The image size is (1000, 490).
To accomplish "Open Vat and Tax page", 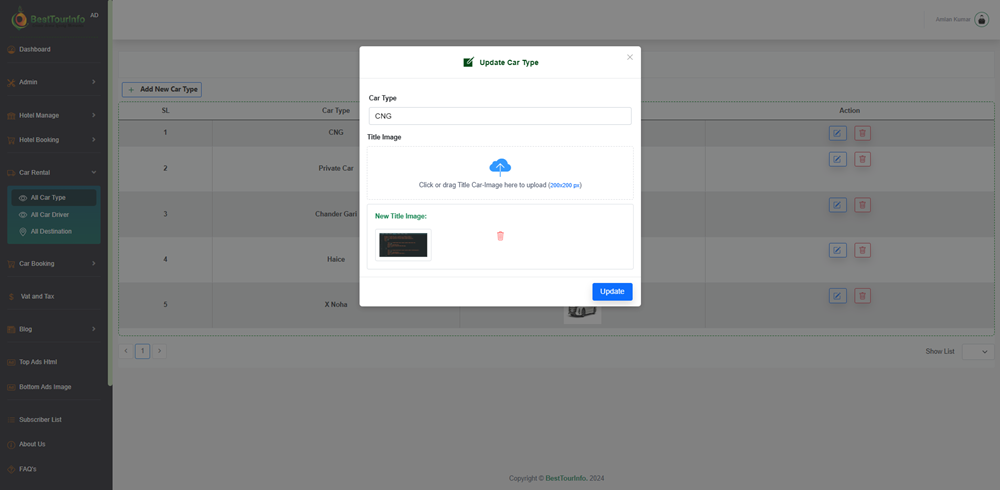I will click(37, 296).
